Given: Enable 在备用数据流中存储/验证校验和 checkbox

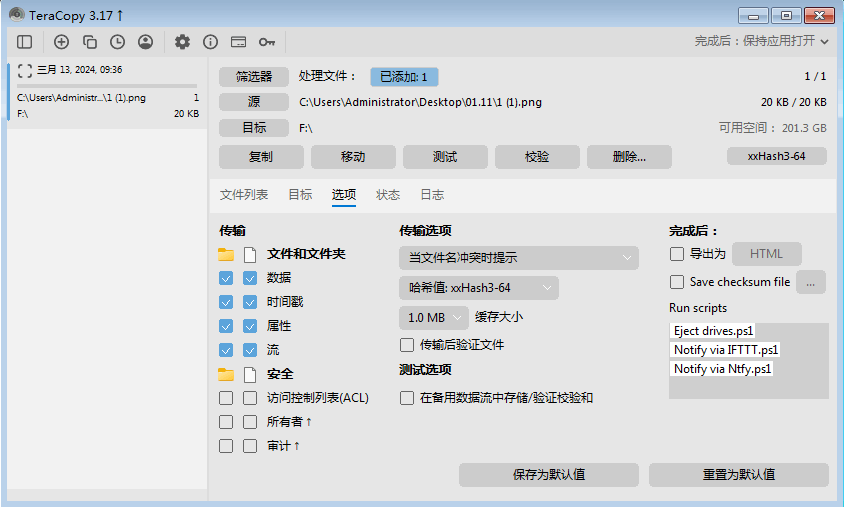Looking at the screenshot, I should click(407, 398).
